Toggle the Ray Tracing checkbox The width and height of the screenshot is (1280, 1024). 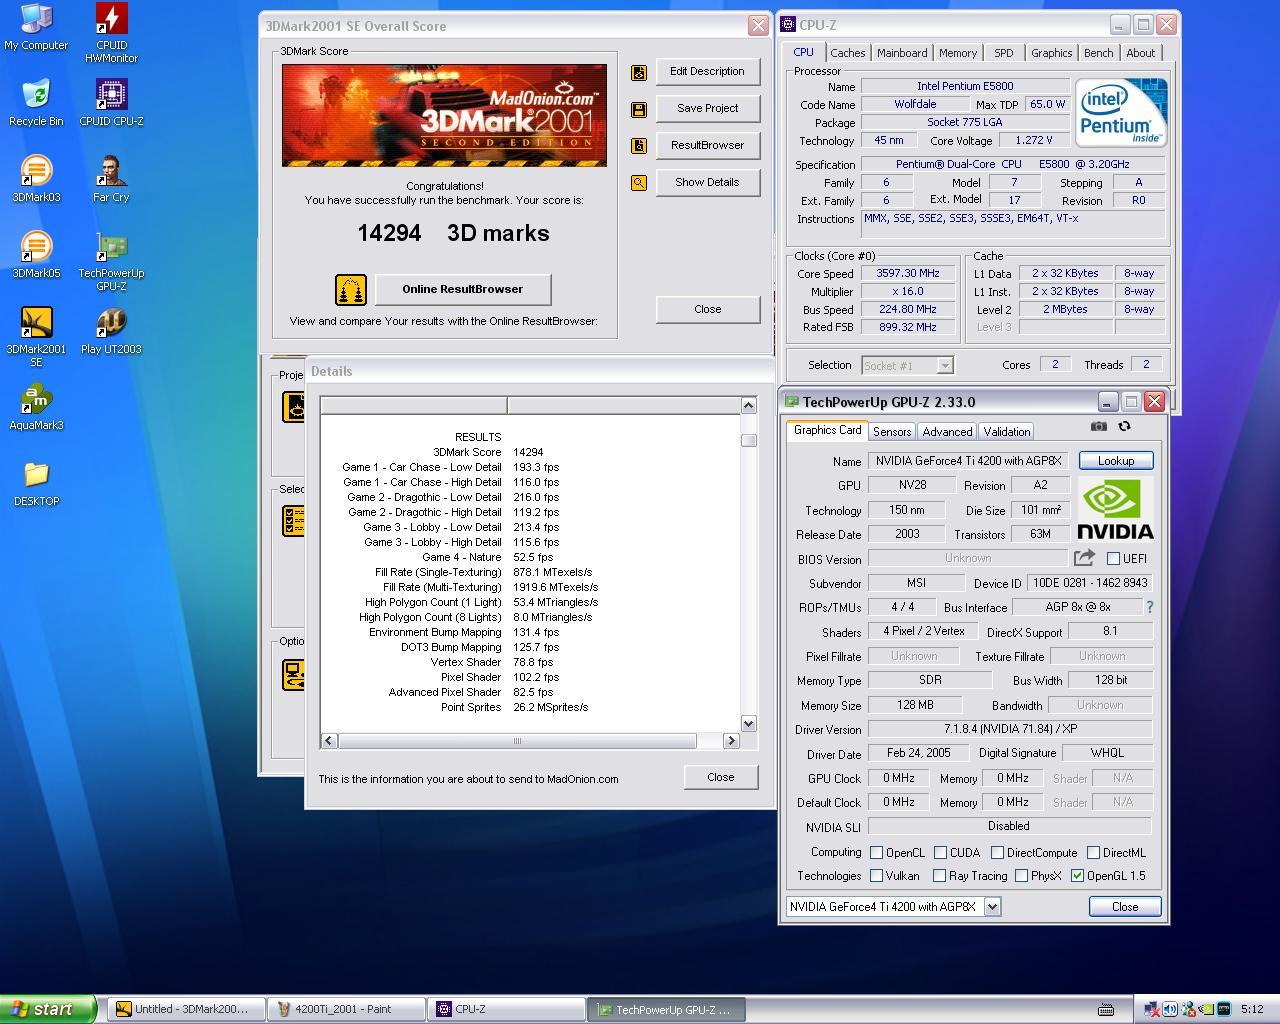pos(939,876)
